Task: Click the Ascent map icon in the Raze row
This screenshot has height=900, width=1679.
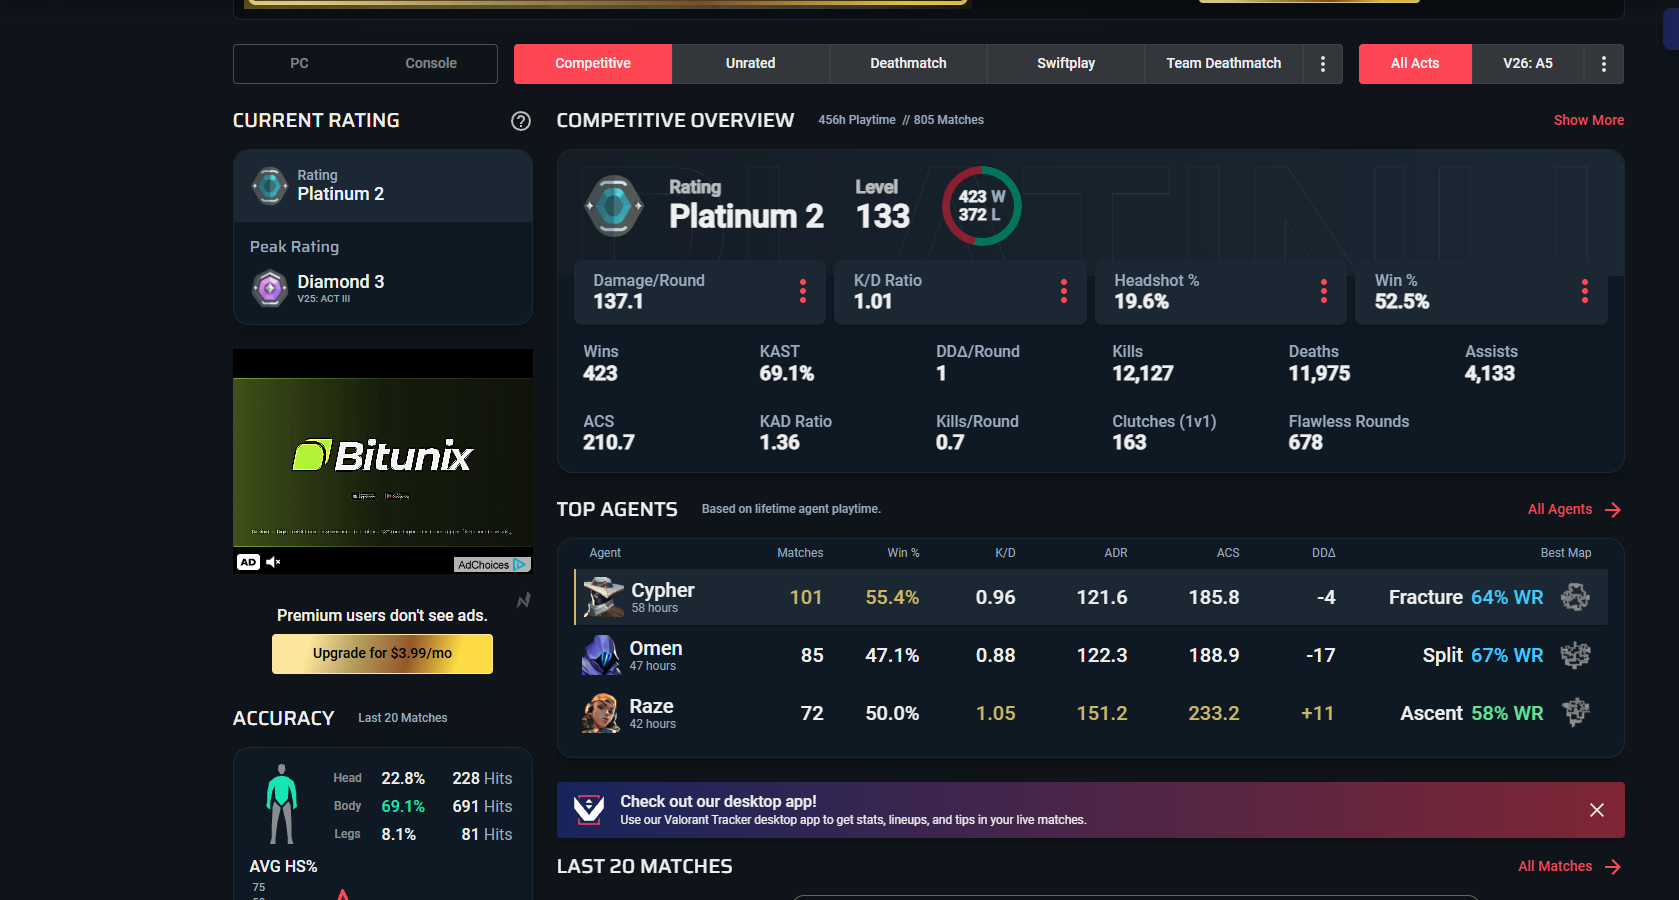Action: (x=1575, y=712)
